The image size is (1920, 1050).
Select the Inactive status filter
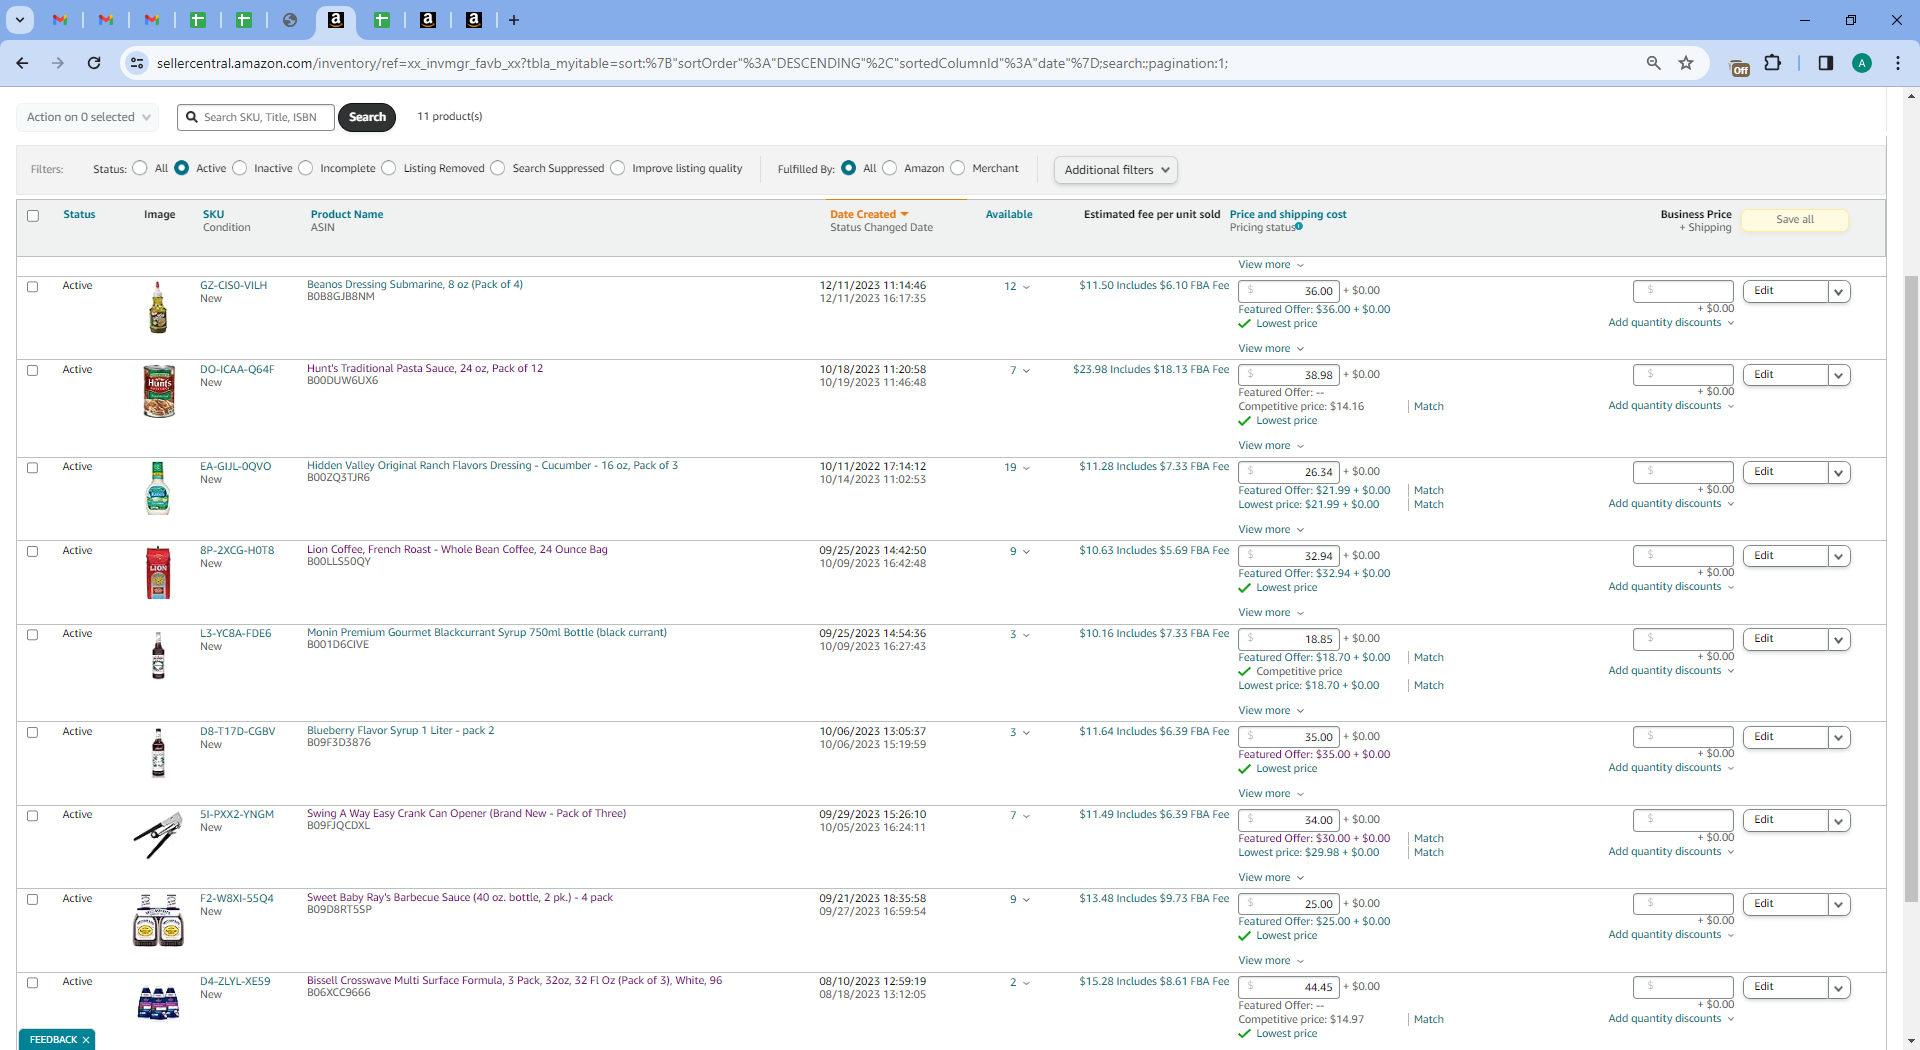point(240,168)
